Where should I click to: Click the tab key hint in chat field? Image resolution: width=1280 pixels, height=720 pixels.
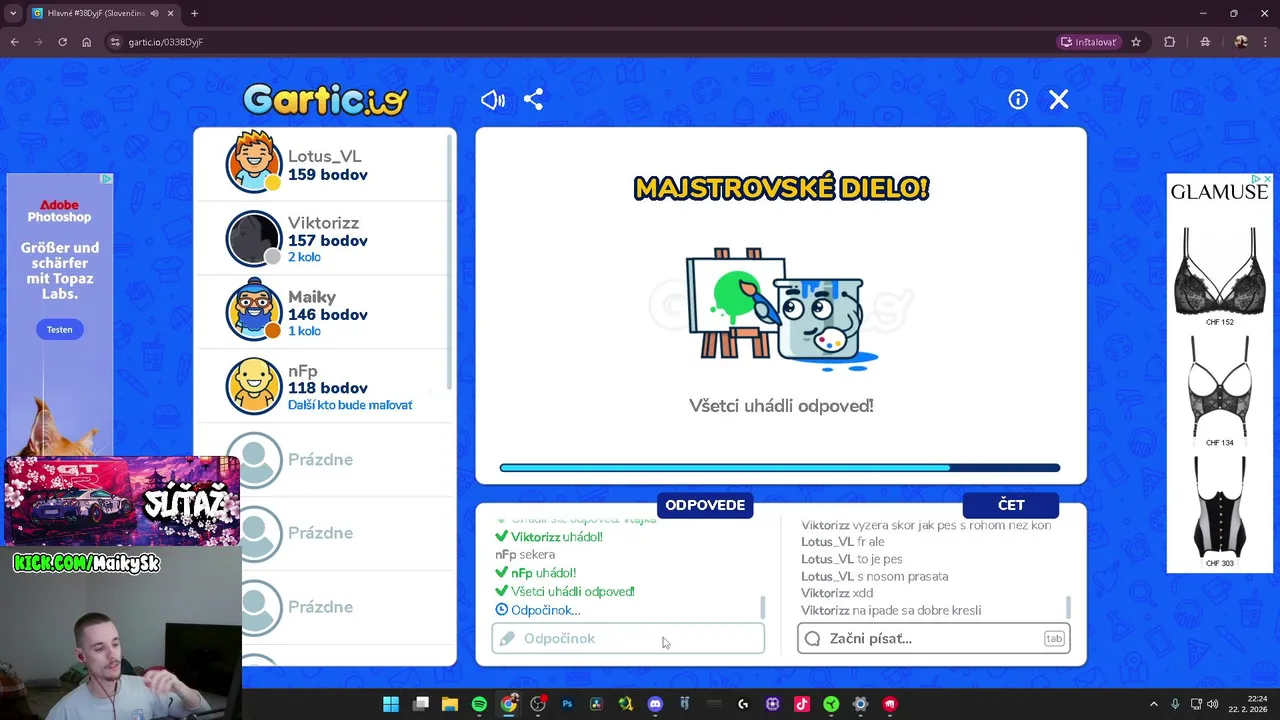(x=1054, y=638)
